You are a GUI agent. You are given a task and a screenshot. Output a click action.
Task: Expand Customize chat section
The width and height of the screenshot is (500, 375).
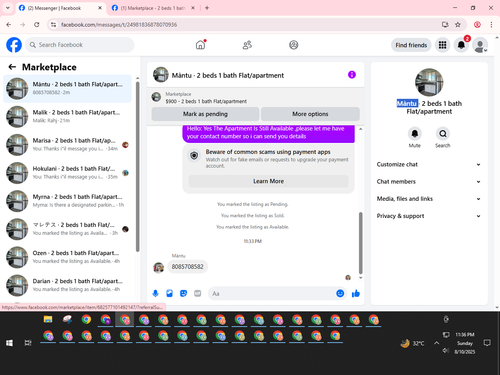429,164
